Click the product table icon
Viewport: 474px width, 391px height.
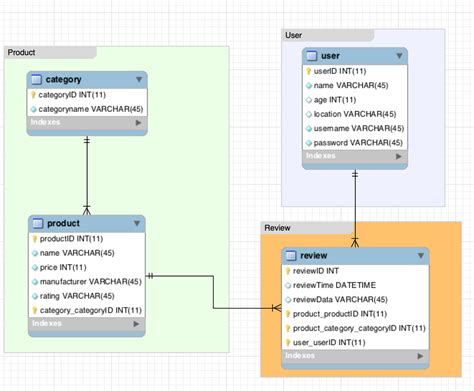pos(38,223)
